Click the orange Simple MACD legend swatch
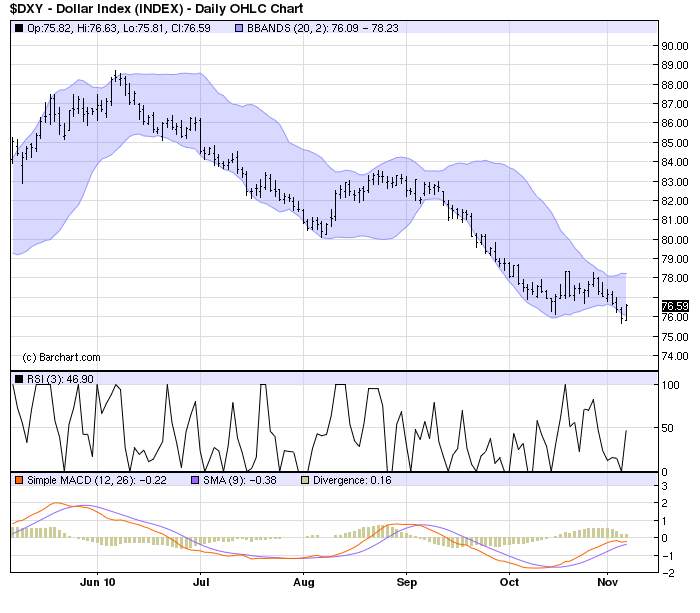Screen dimensions: 700x613 (x=19, y=480)
